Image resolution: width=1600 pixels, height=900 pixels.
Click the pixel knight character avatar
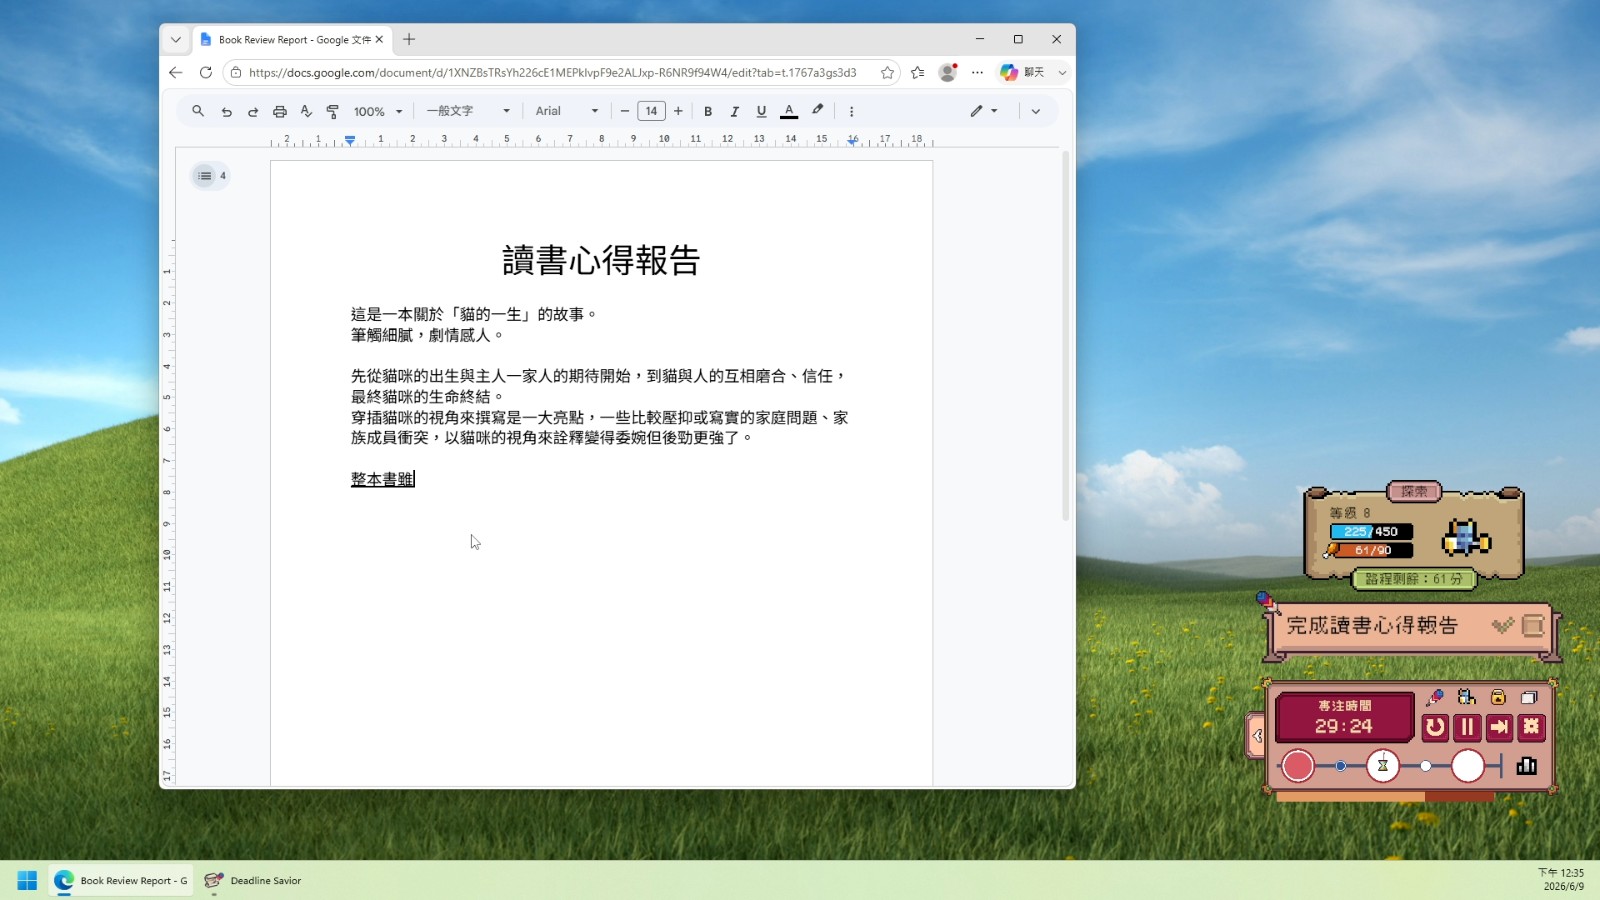point(1466,537)
